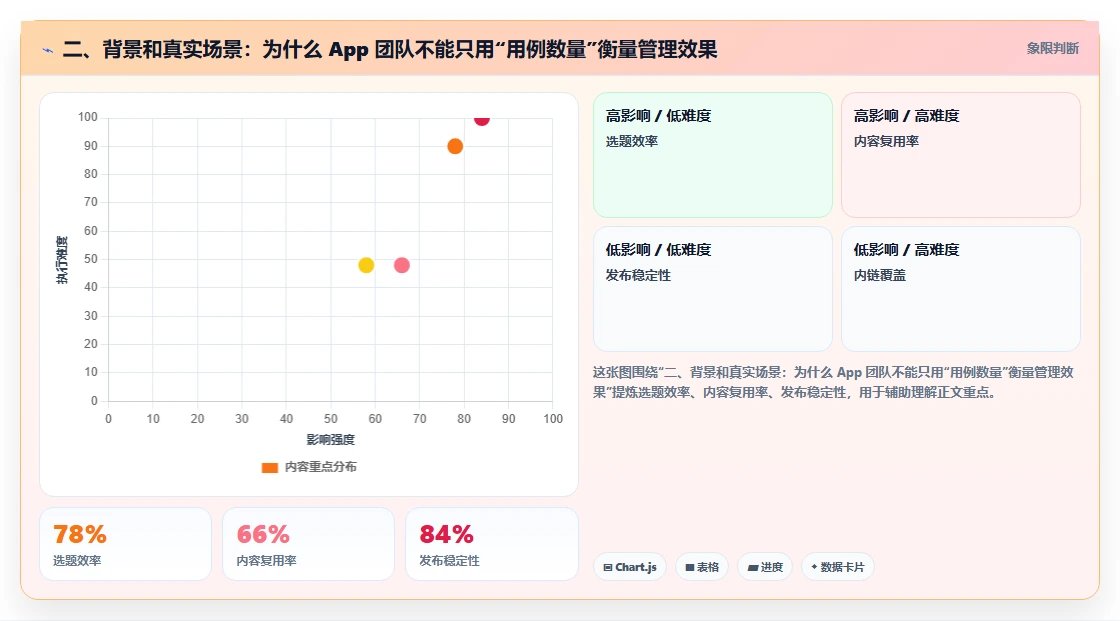The width and height of the screenshot is (1120, 621).
Task: Click the 影响强度 axis title
Action: pos(331,439)
